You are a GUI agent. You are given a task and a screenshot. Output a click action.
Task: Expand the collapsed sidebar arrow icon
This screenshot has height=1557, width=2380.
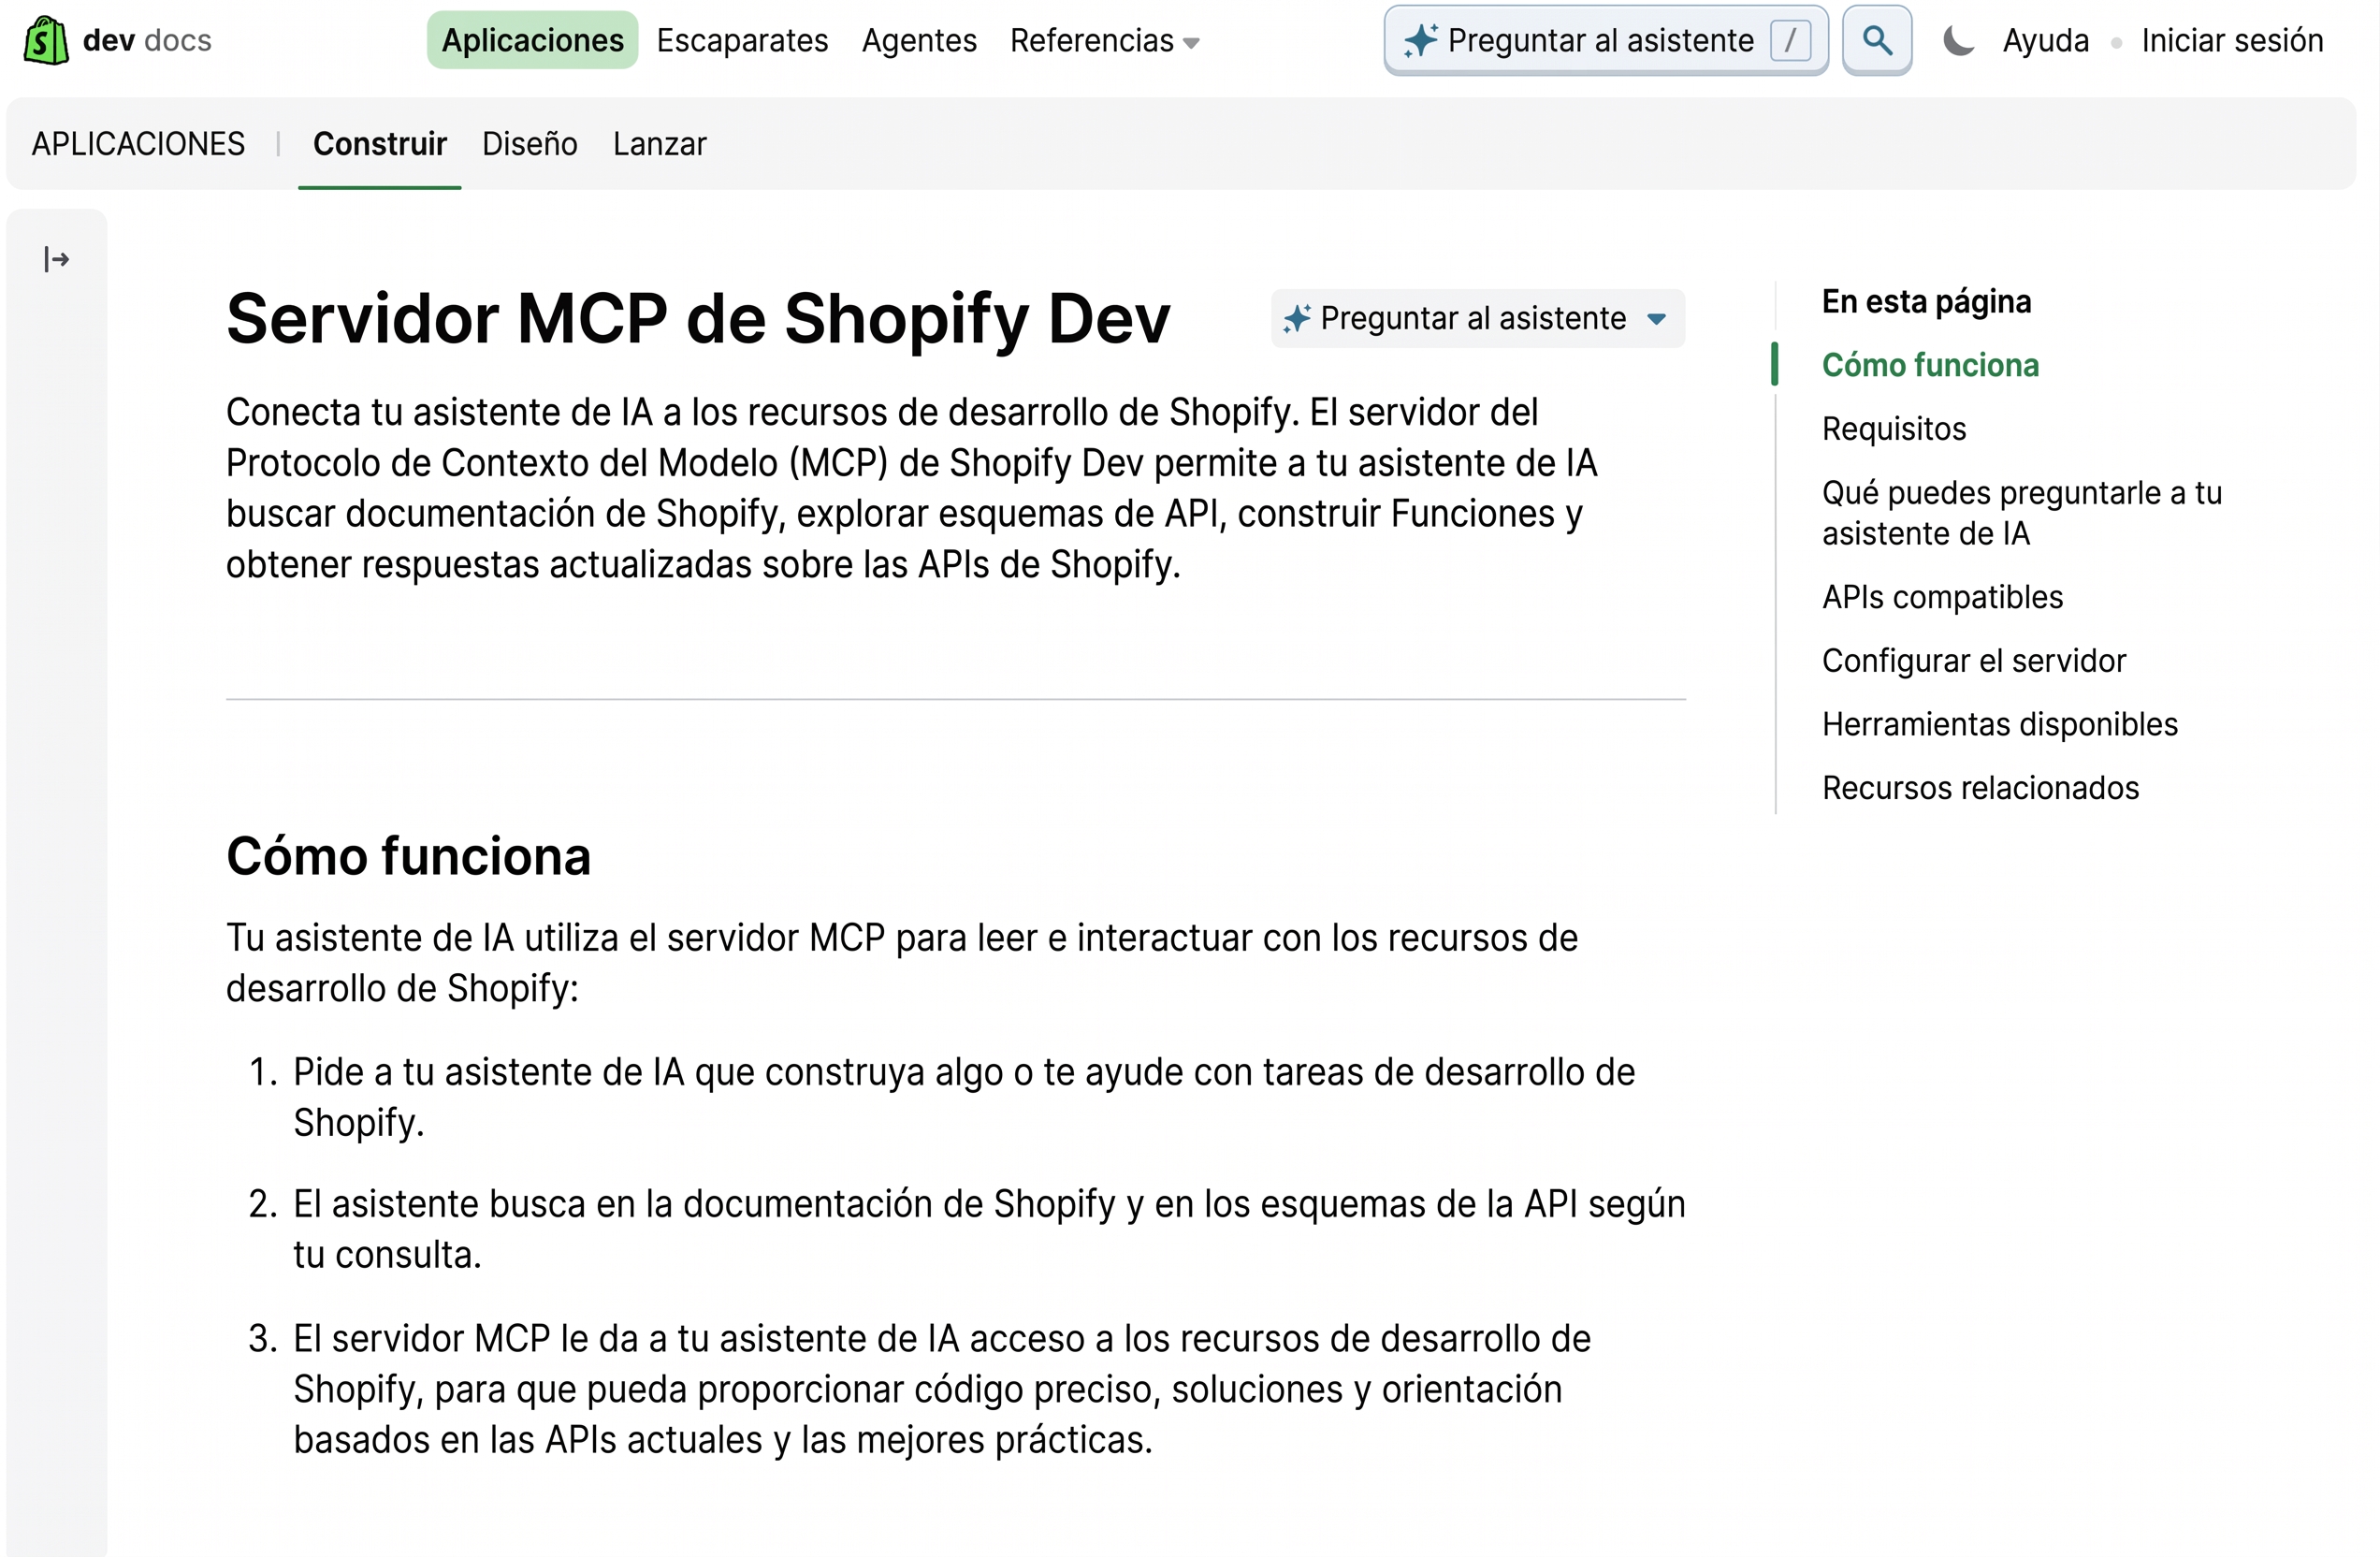tap(57, 260)
